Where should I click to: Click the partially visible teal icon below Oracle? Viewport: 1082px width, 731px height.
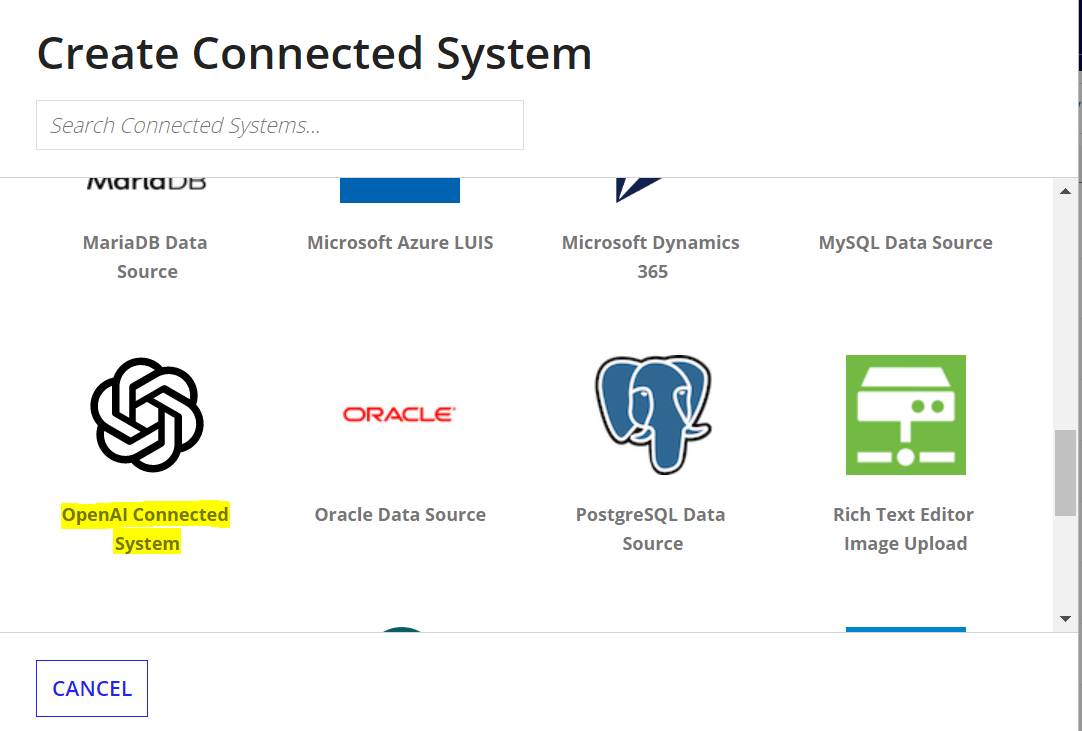399,630
